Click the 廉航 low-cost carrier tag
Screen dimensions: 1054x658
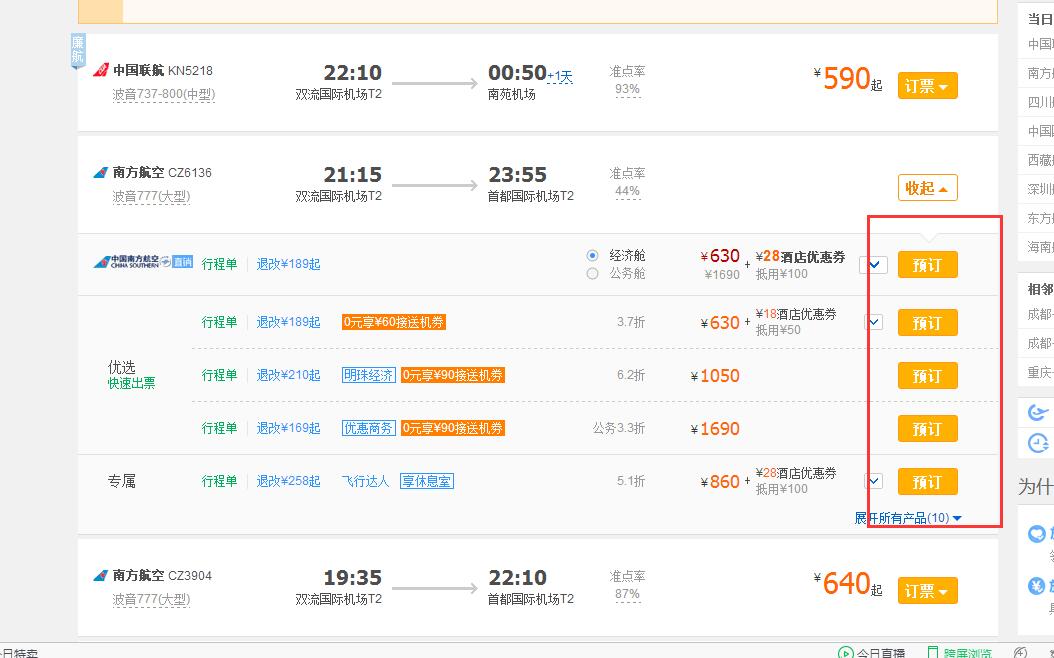click(78, 50)
